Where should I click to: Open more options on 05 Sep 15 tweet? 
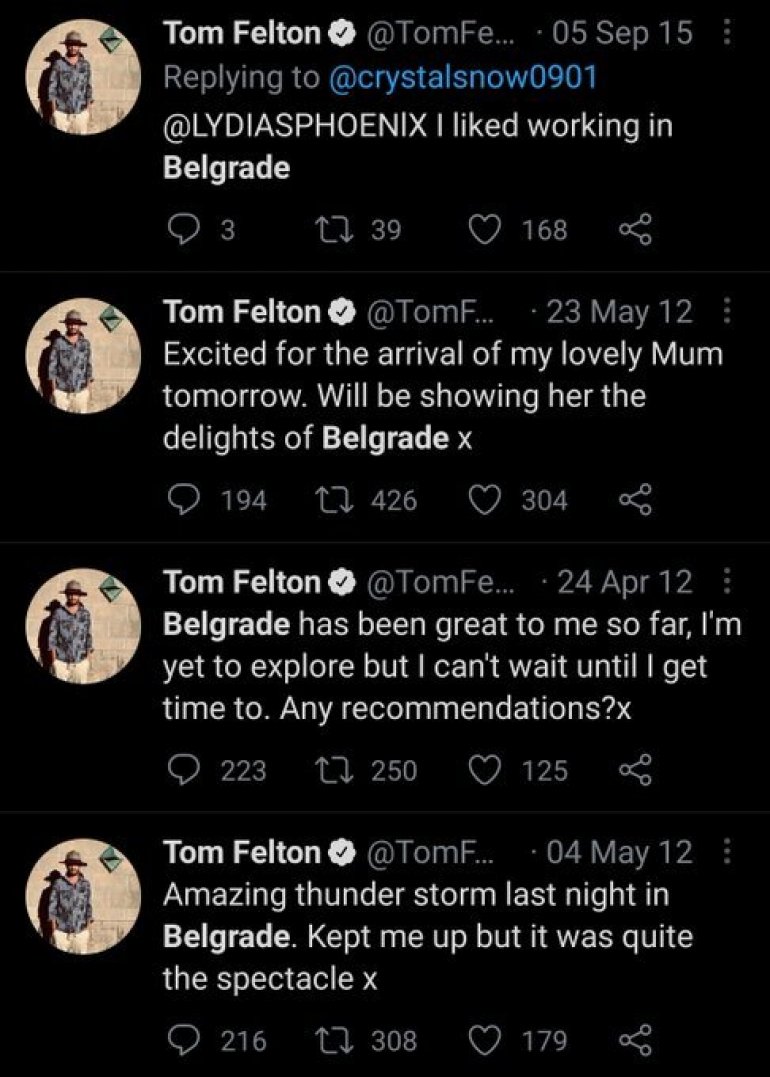(x=727, y=33)
